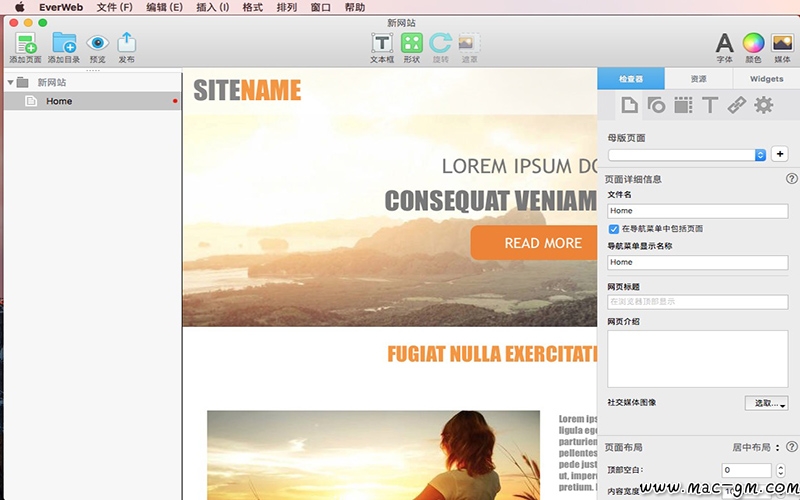This screenshot has height=500, width=800.
Task: Switch to the 检查器 tab
Action: point(631,79)
